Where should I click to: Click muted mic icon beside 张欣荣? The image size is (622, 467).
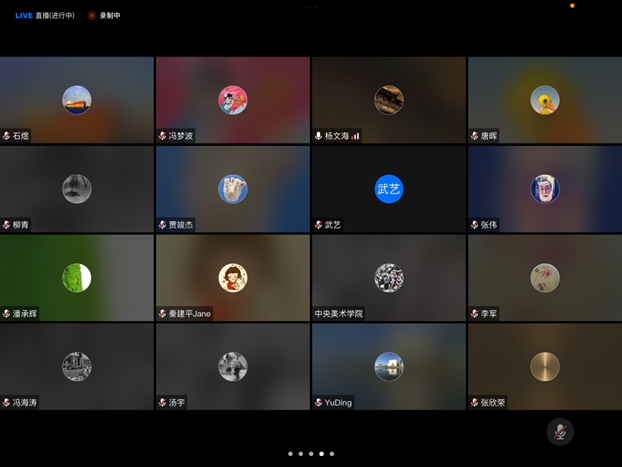474,403
